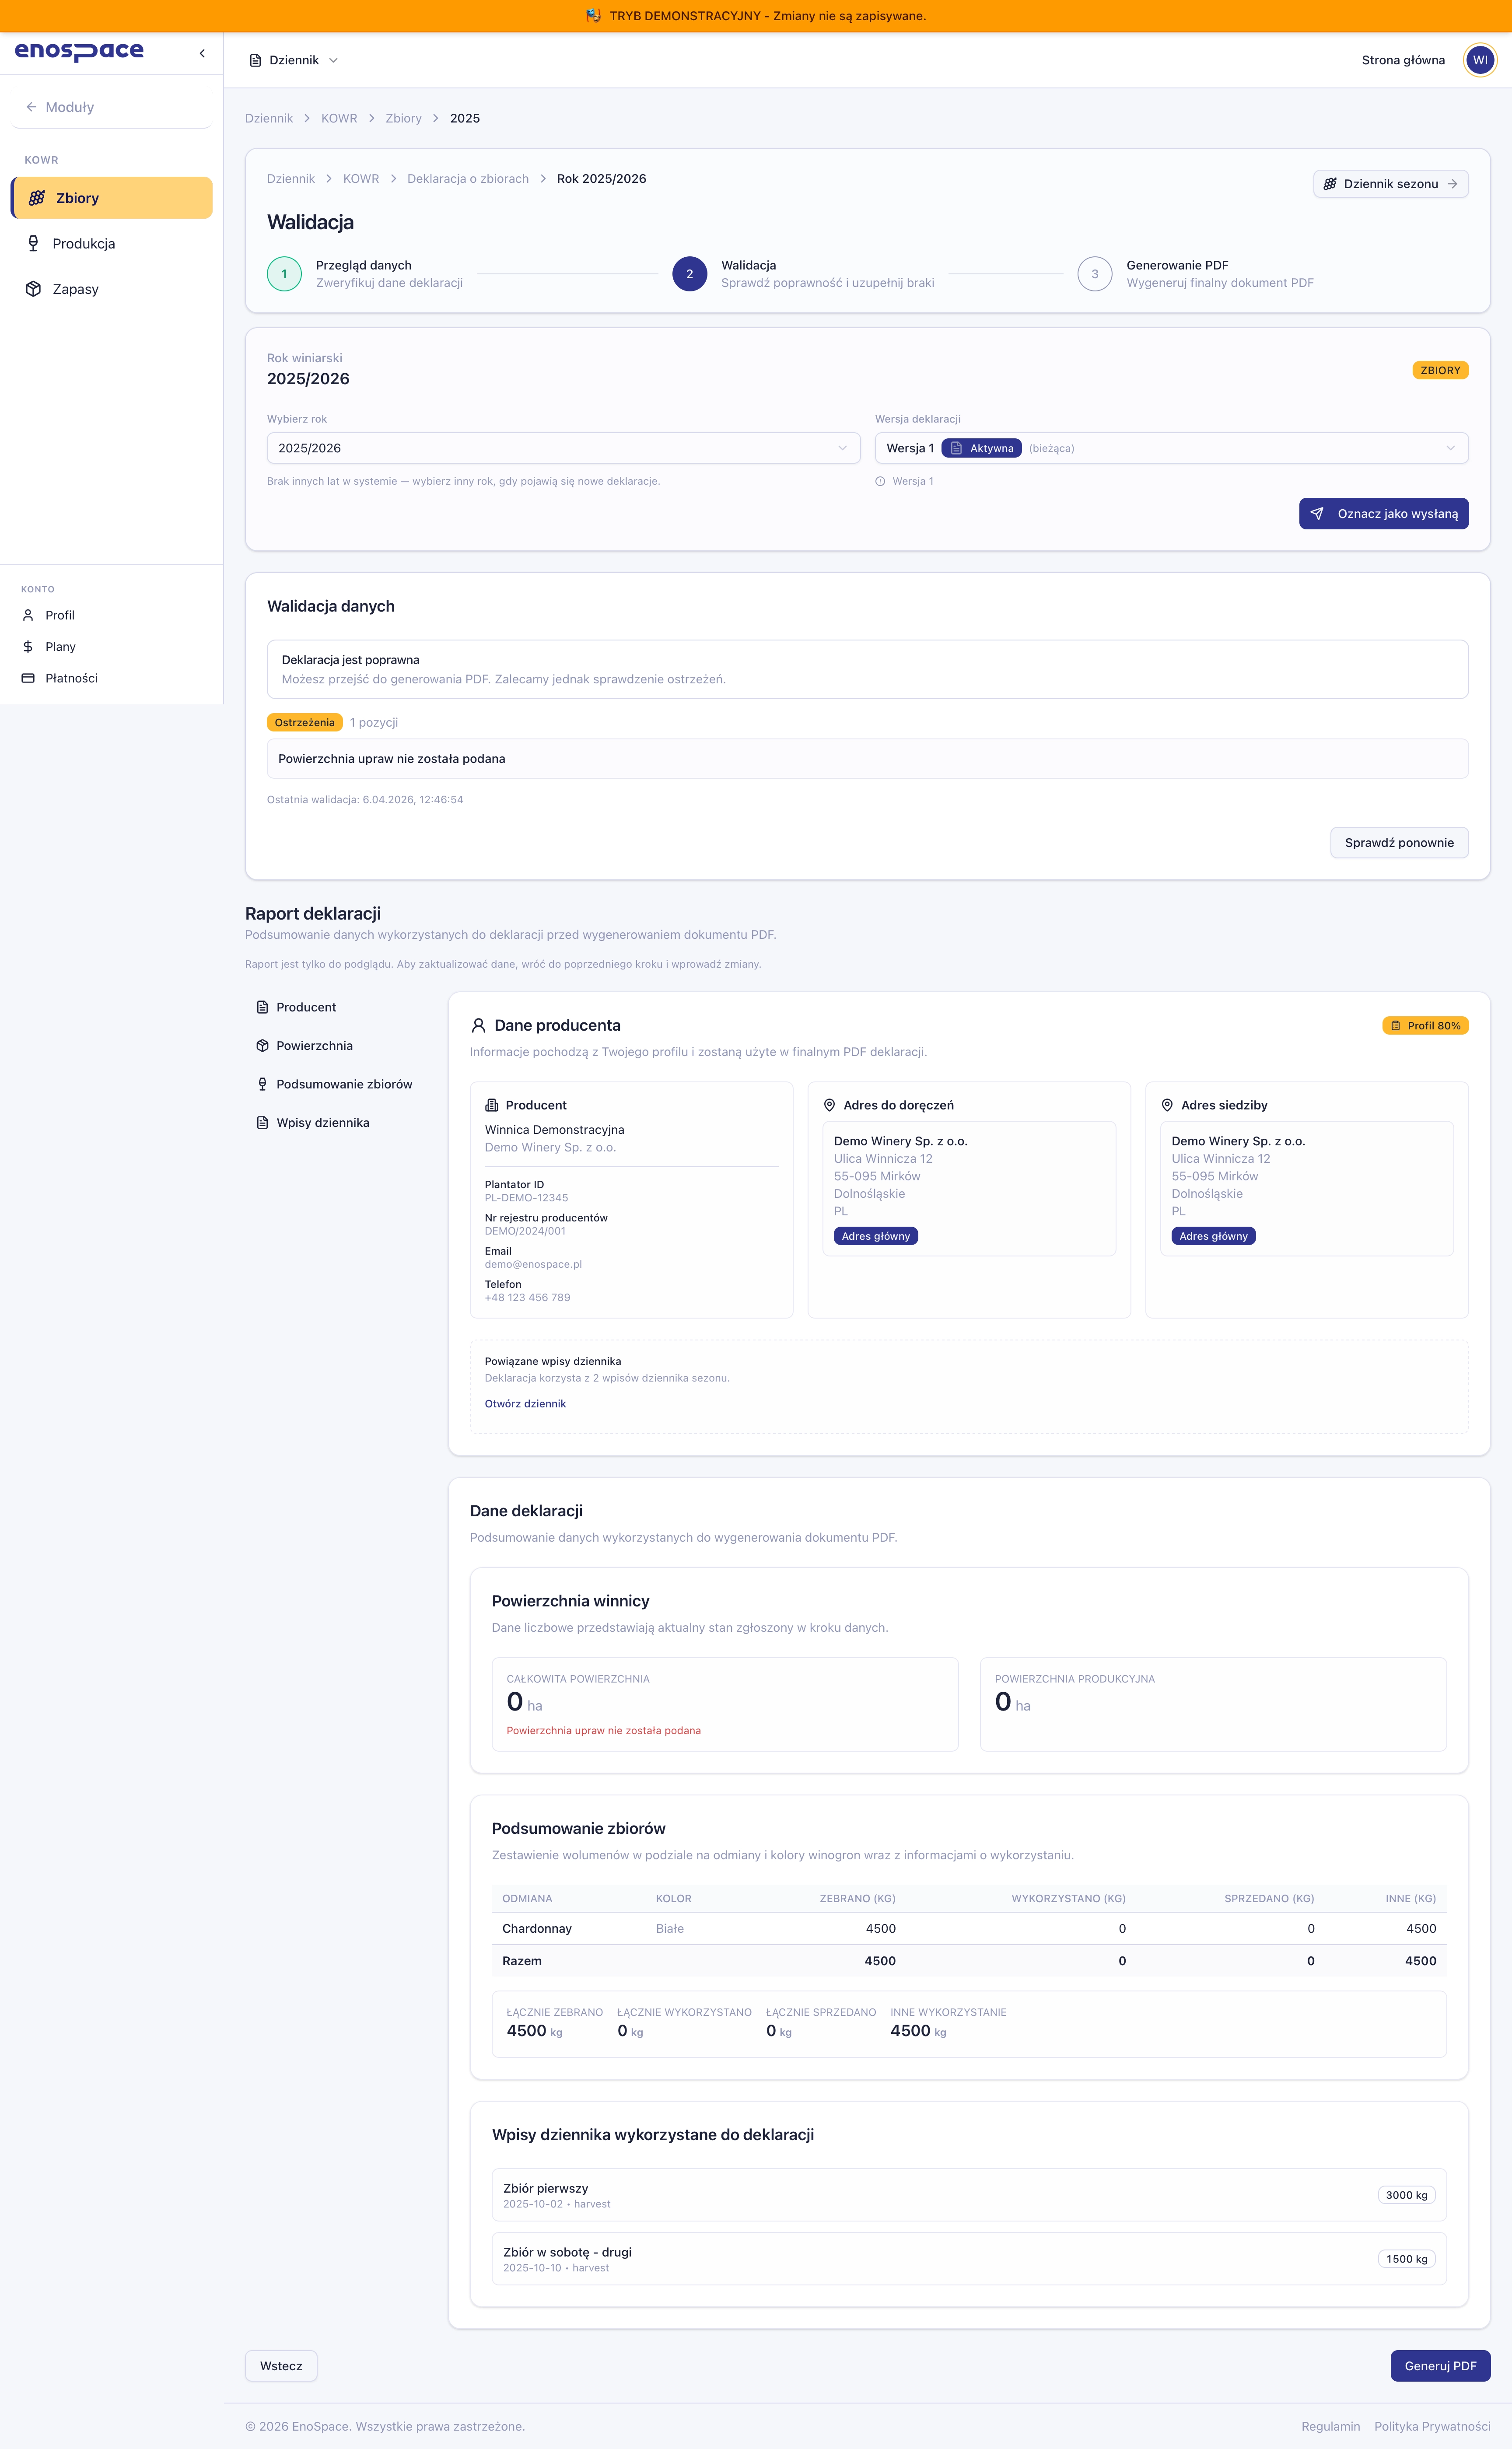Click the dollar icon beside Plany

pyautogui.click(x=28, y=647)
